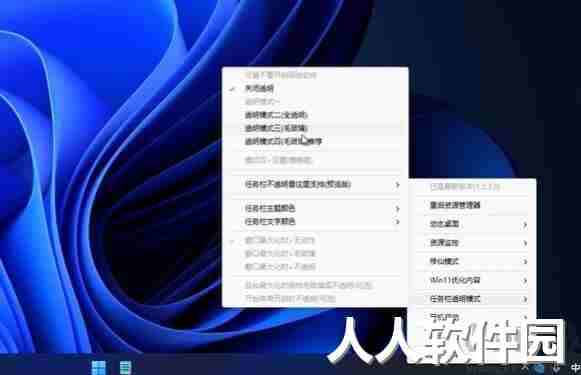Expand the 任务栏透明模式 submenu

[472, 299]
